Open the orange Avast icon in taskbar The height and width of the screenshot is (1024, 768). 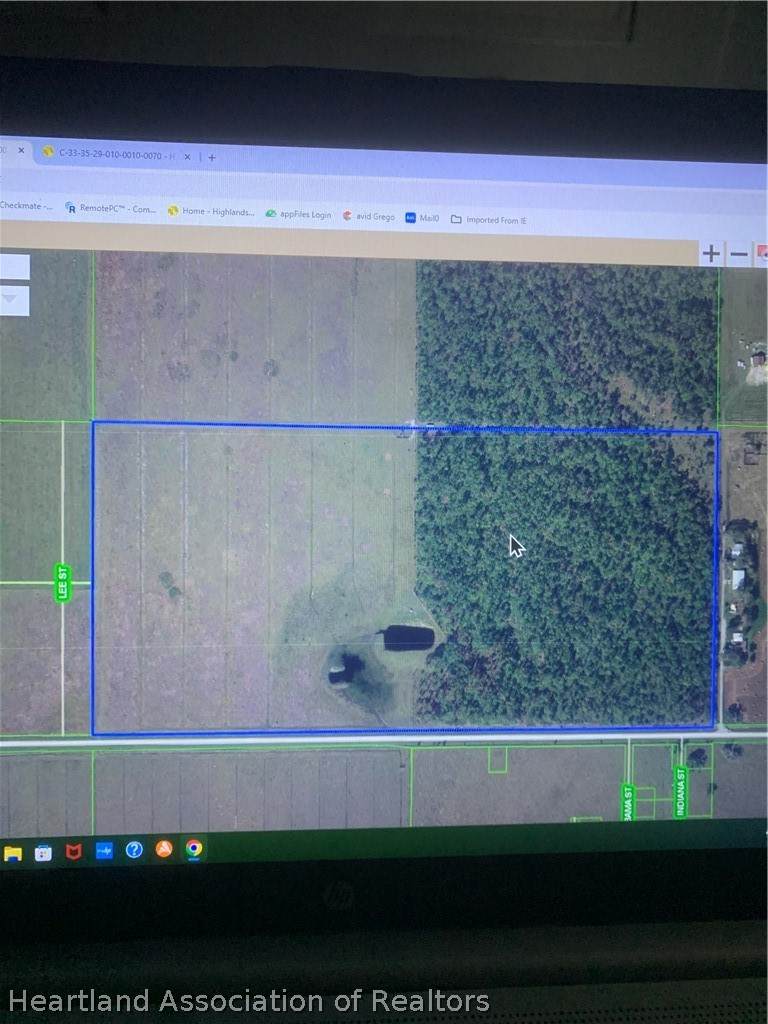tap(164, 848)
